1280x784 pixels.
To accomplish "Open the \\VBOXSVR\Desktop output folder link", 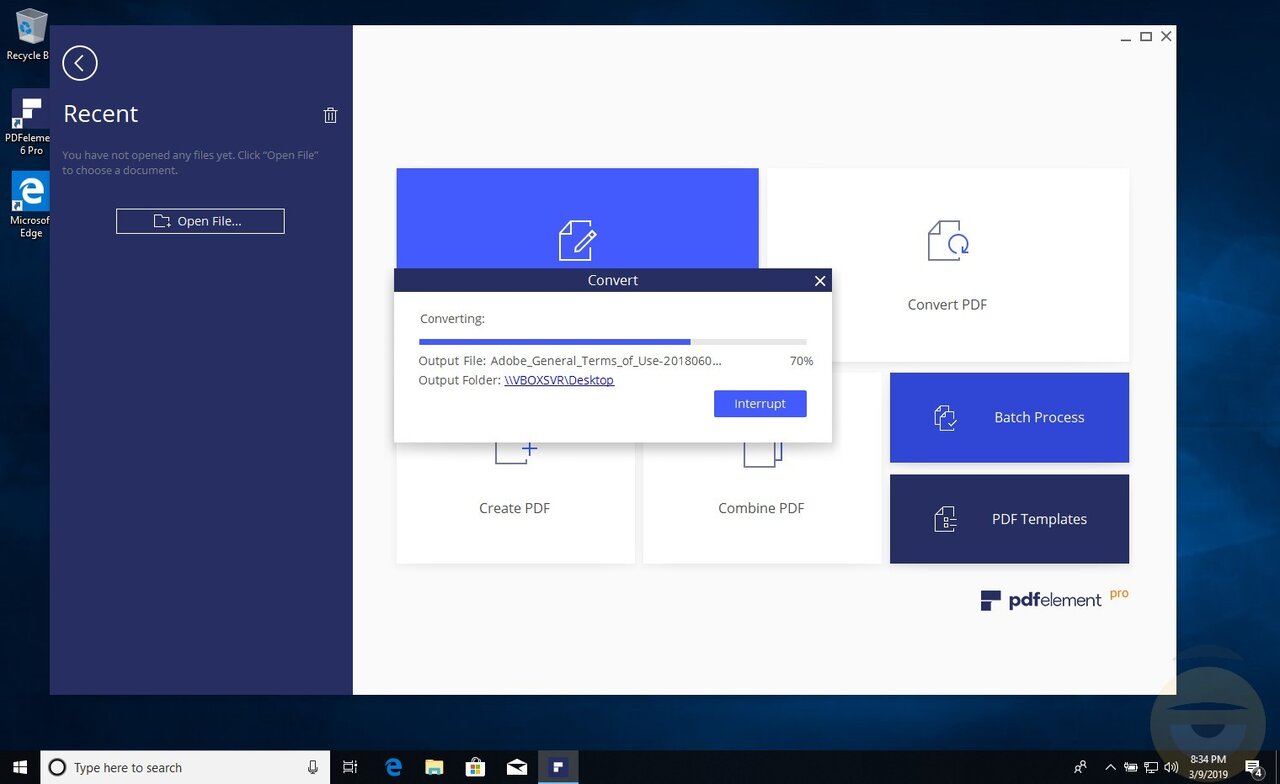I will 559,380.
